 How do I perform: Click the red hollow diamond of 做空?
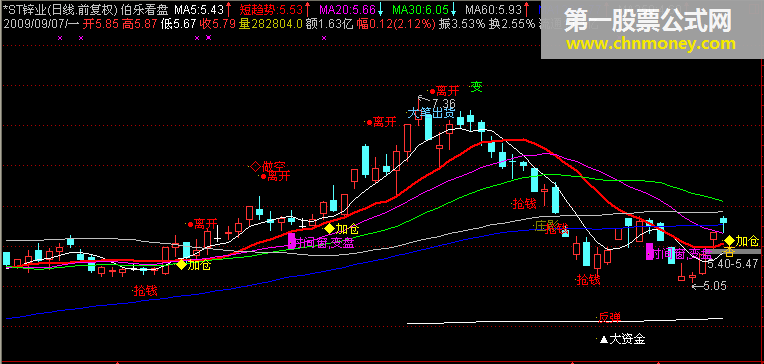click(x=255, y=167)
